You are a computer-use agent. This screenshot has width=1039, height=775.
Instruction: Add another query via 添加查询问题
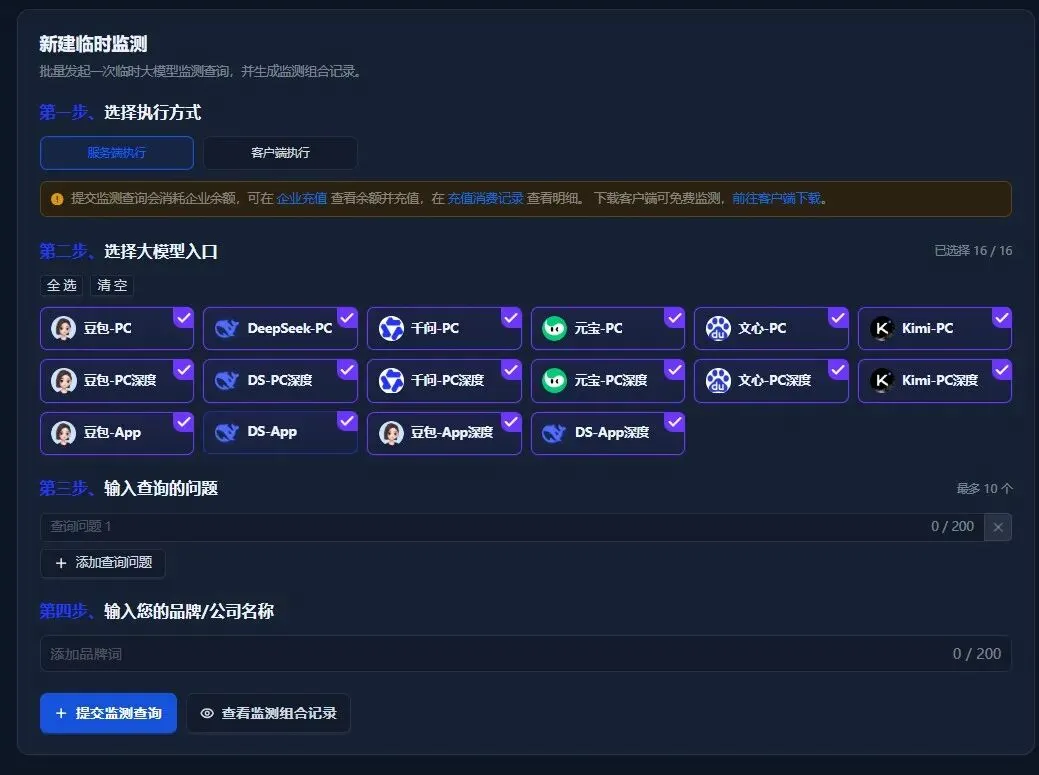point(103,563)
